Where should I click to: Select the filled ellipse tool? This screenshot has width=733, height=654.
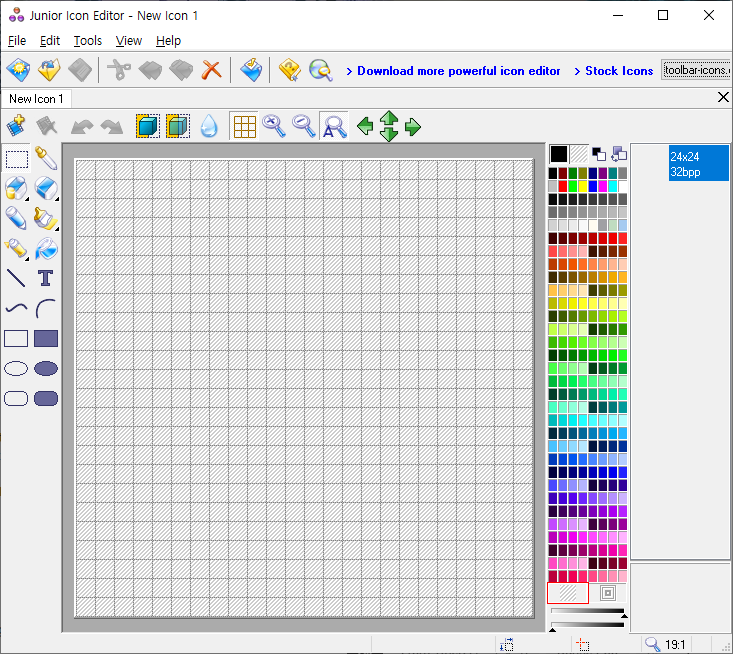[x=46, y=368]
